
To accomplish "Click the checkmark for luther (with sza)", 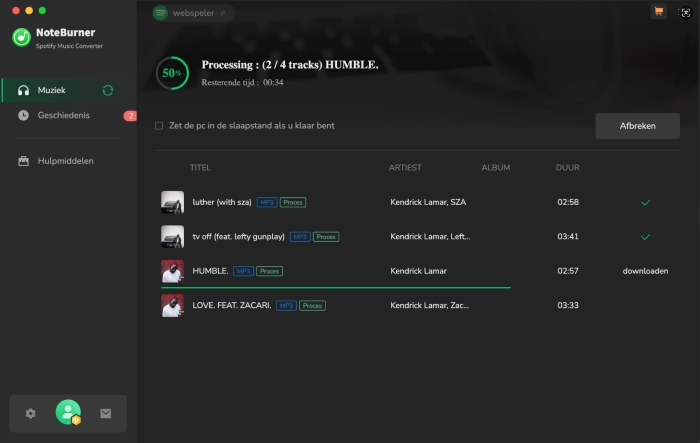I will (646, 203).
